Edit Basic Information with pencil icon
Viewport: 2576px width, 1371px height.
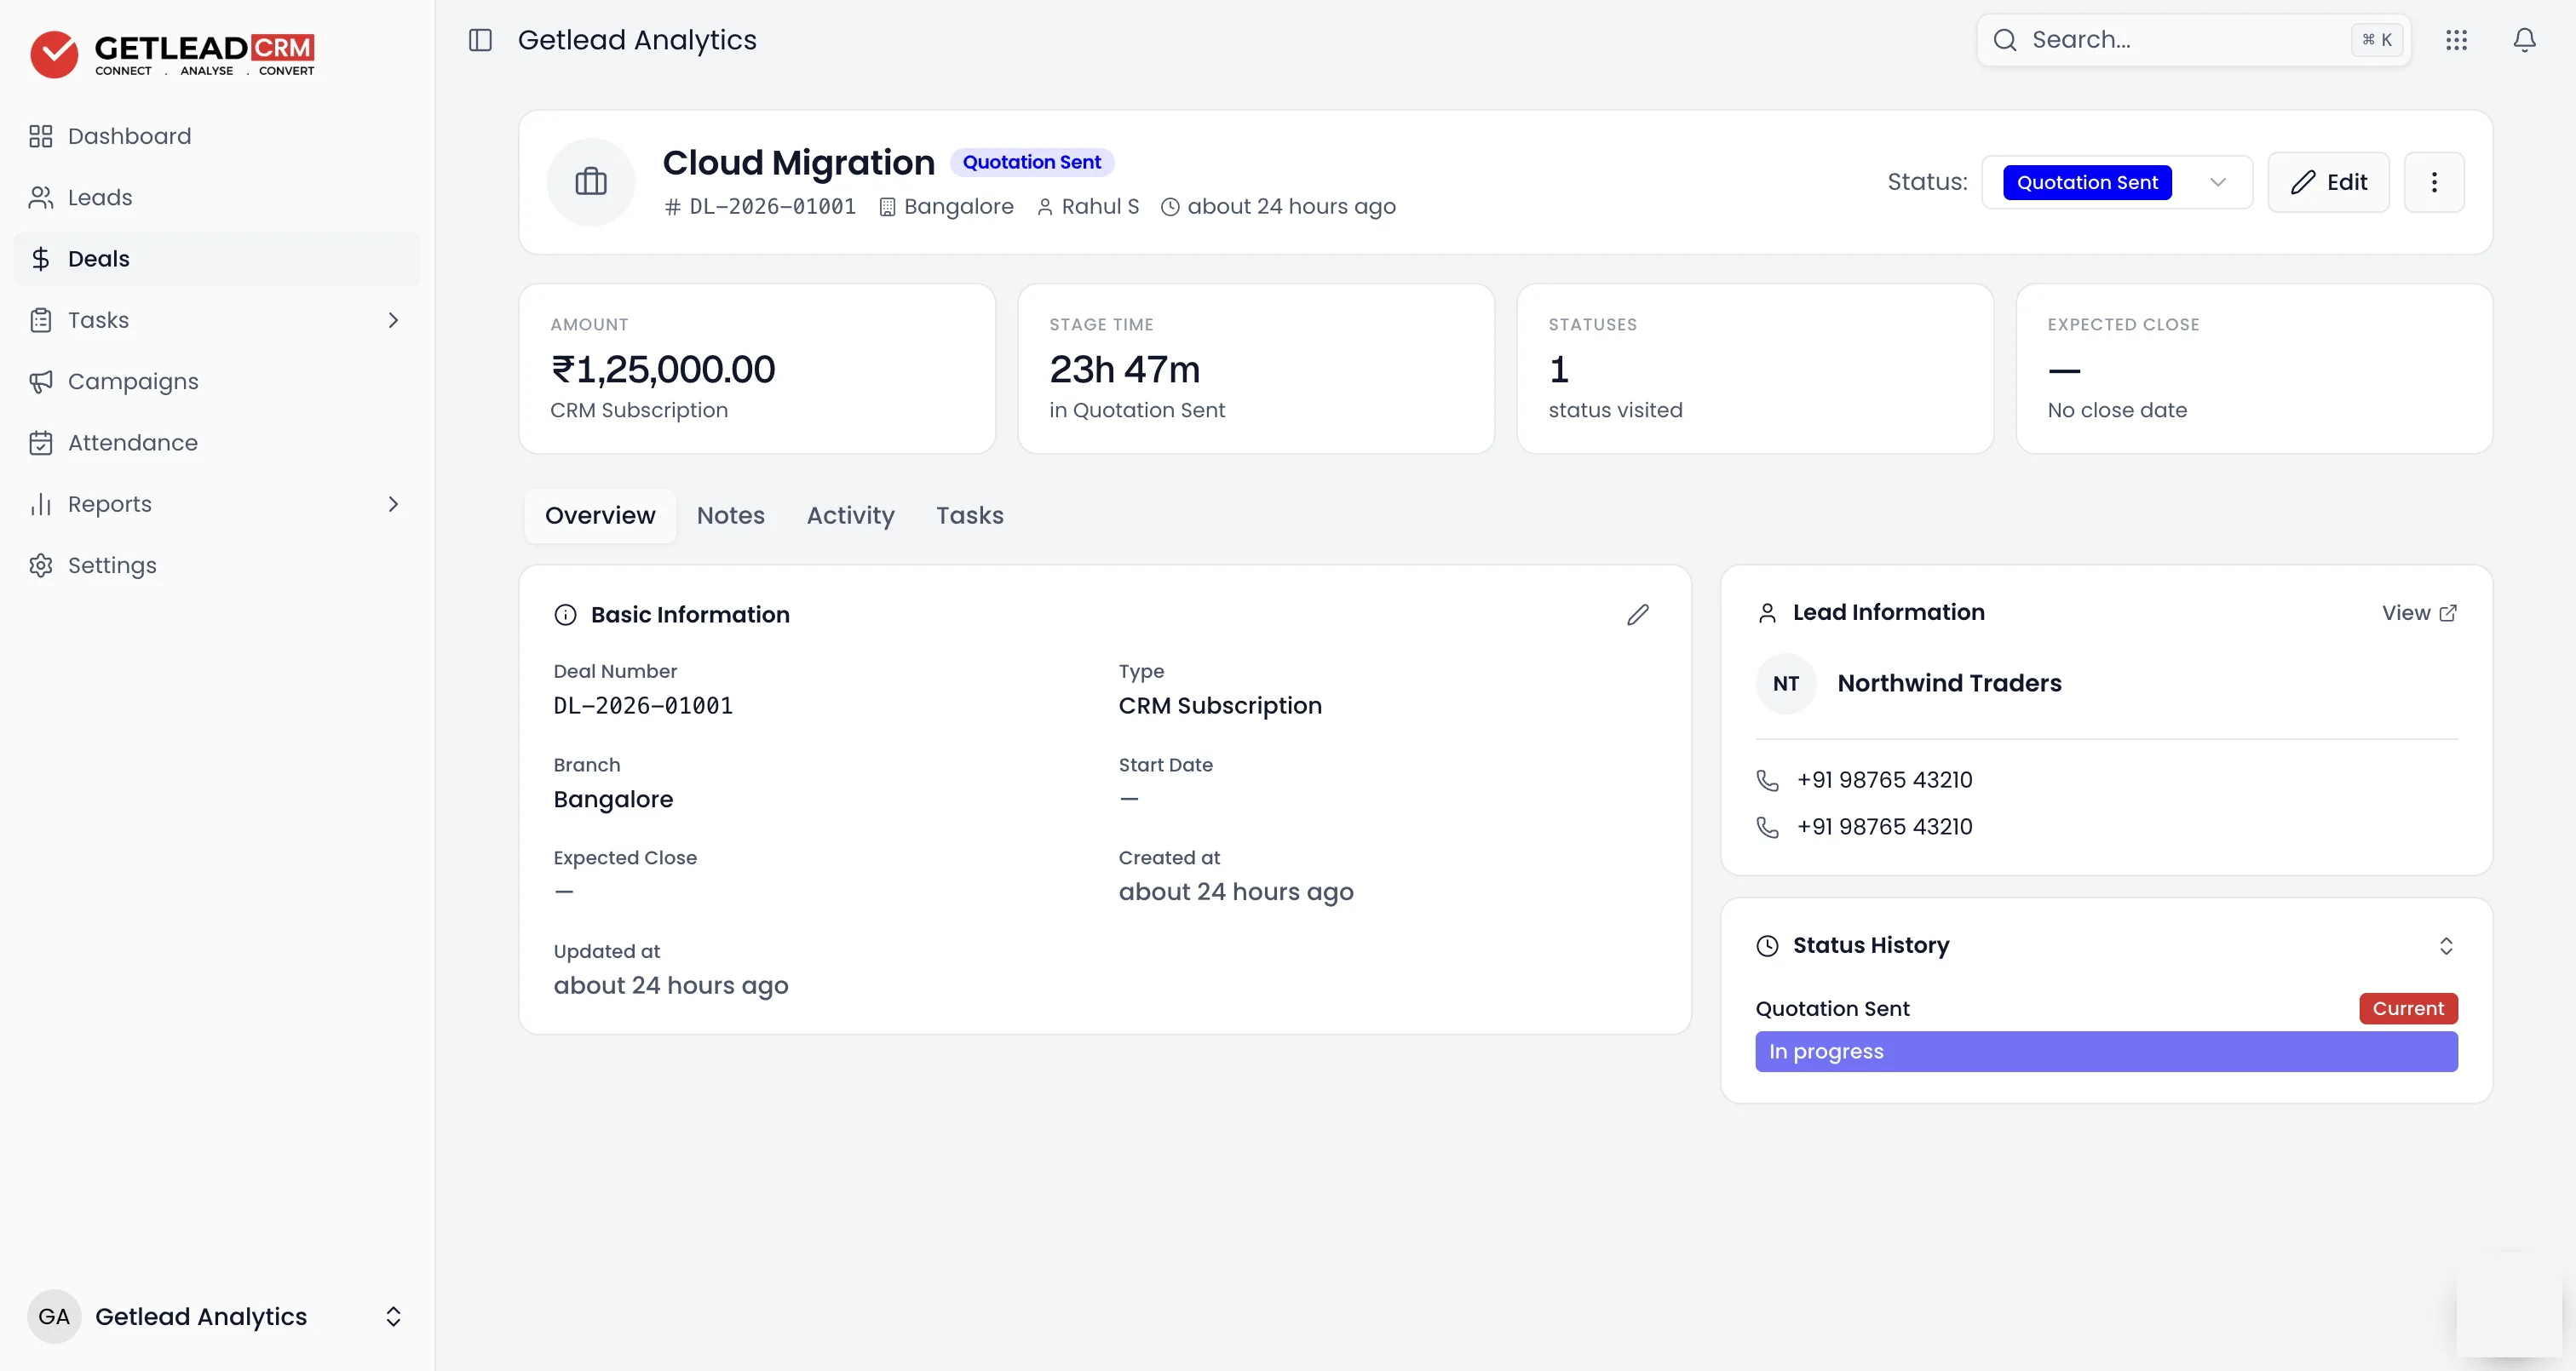(1638, 615)
